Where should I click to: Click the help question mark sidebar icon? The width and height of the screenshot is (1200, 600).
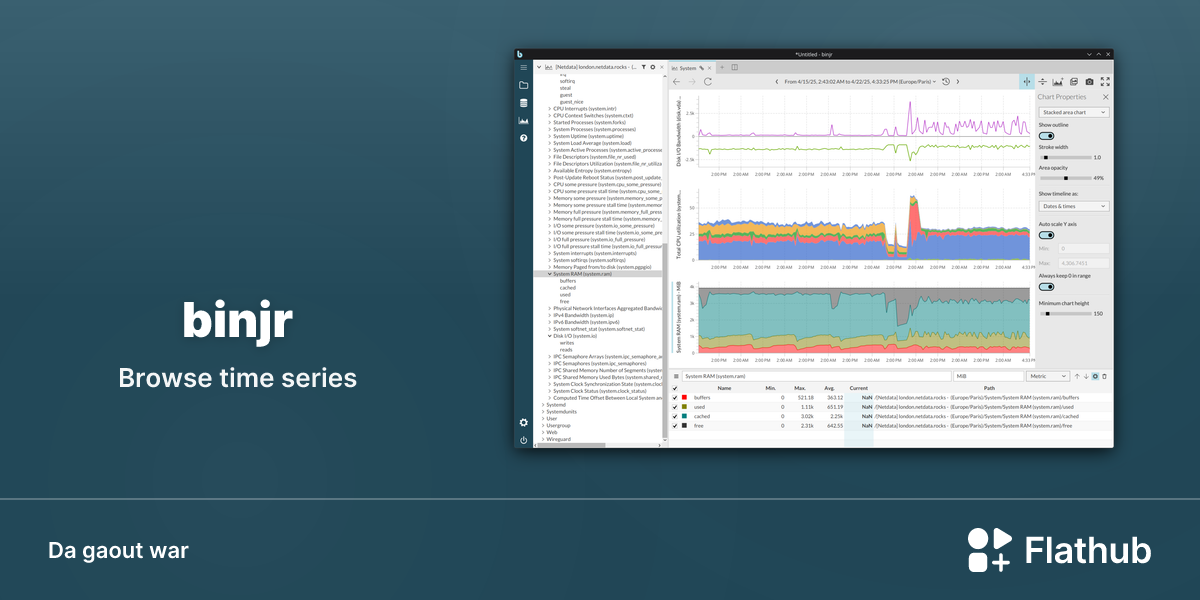(x=523, y=138)
